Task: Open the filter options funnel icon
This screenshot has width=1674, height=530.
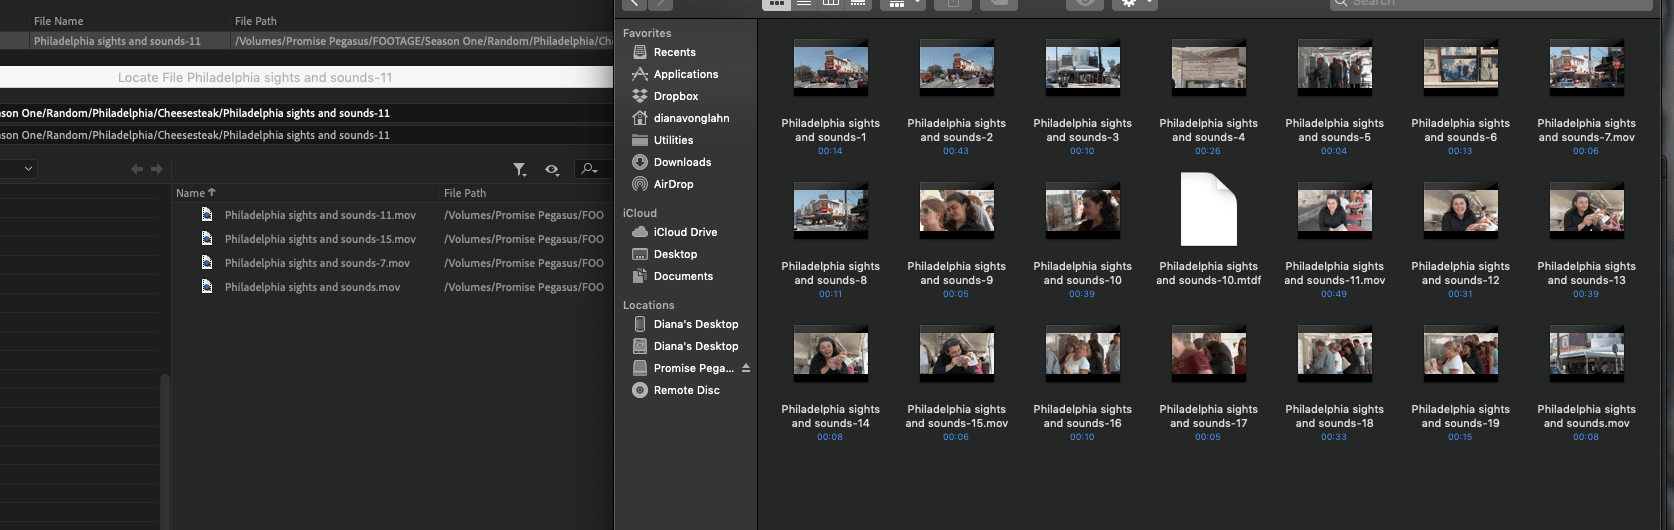Action: click(x=520, y=170)
